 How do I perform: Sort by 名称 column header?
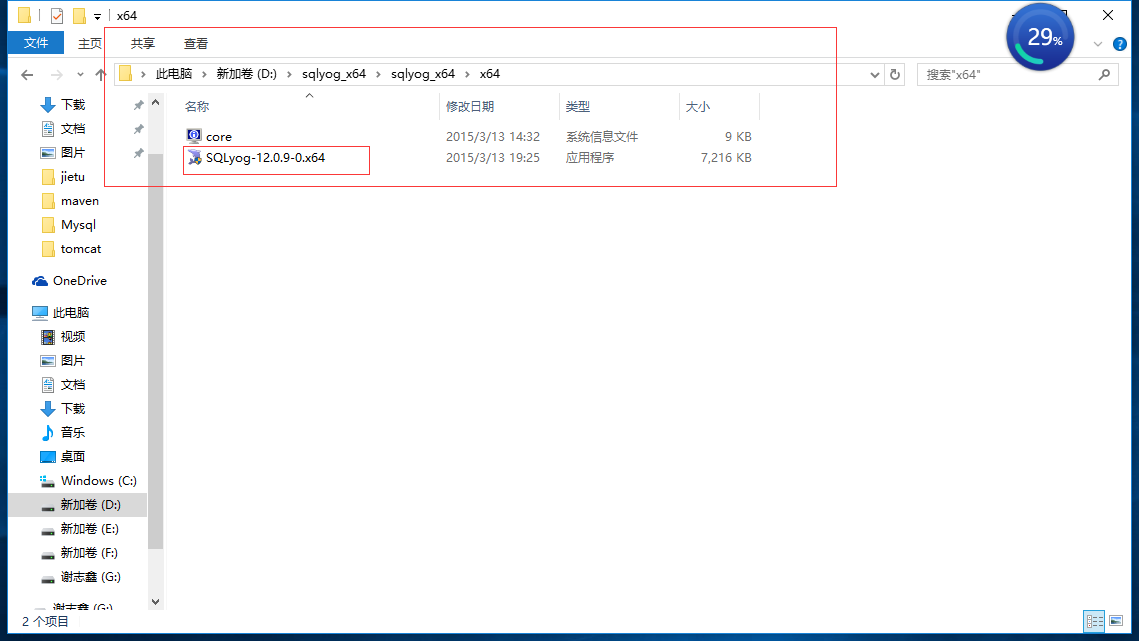[x=197, y=107]
